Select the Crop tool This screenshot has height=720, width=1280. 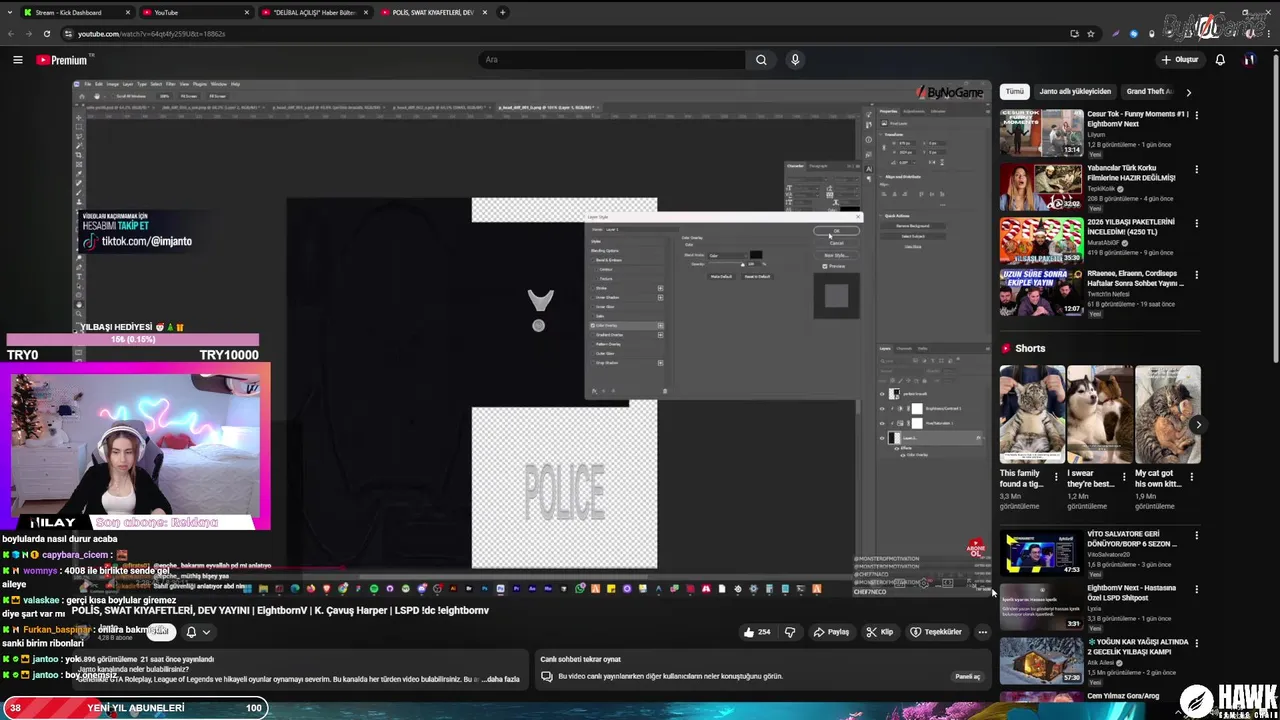click(79, 155)
